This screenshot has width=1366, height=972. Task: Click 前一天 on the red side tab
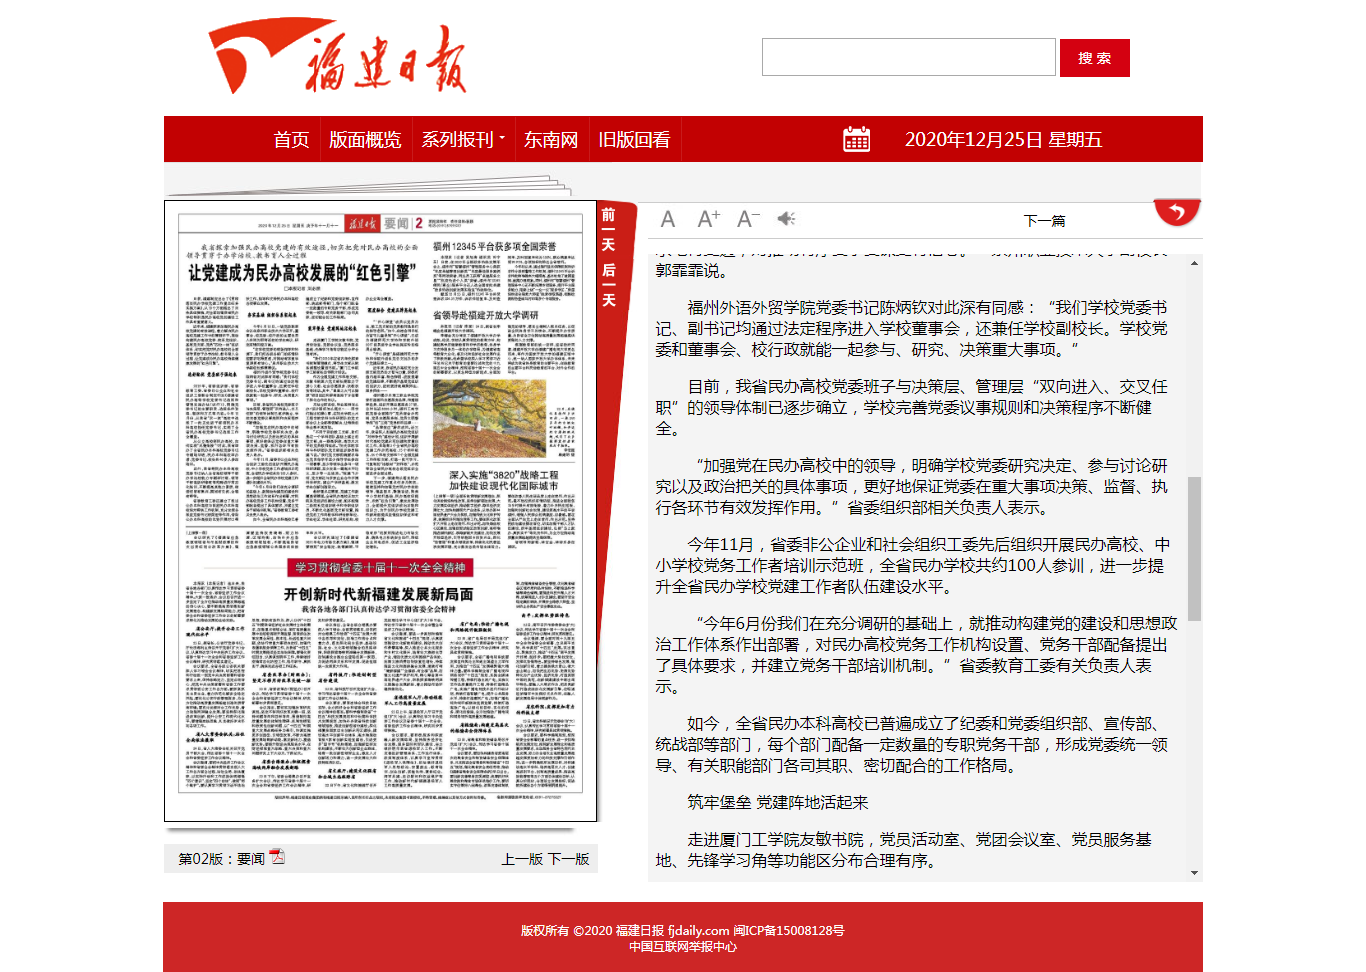(x=608, y=230)
